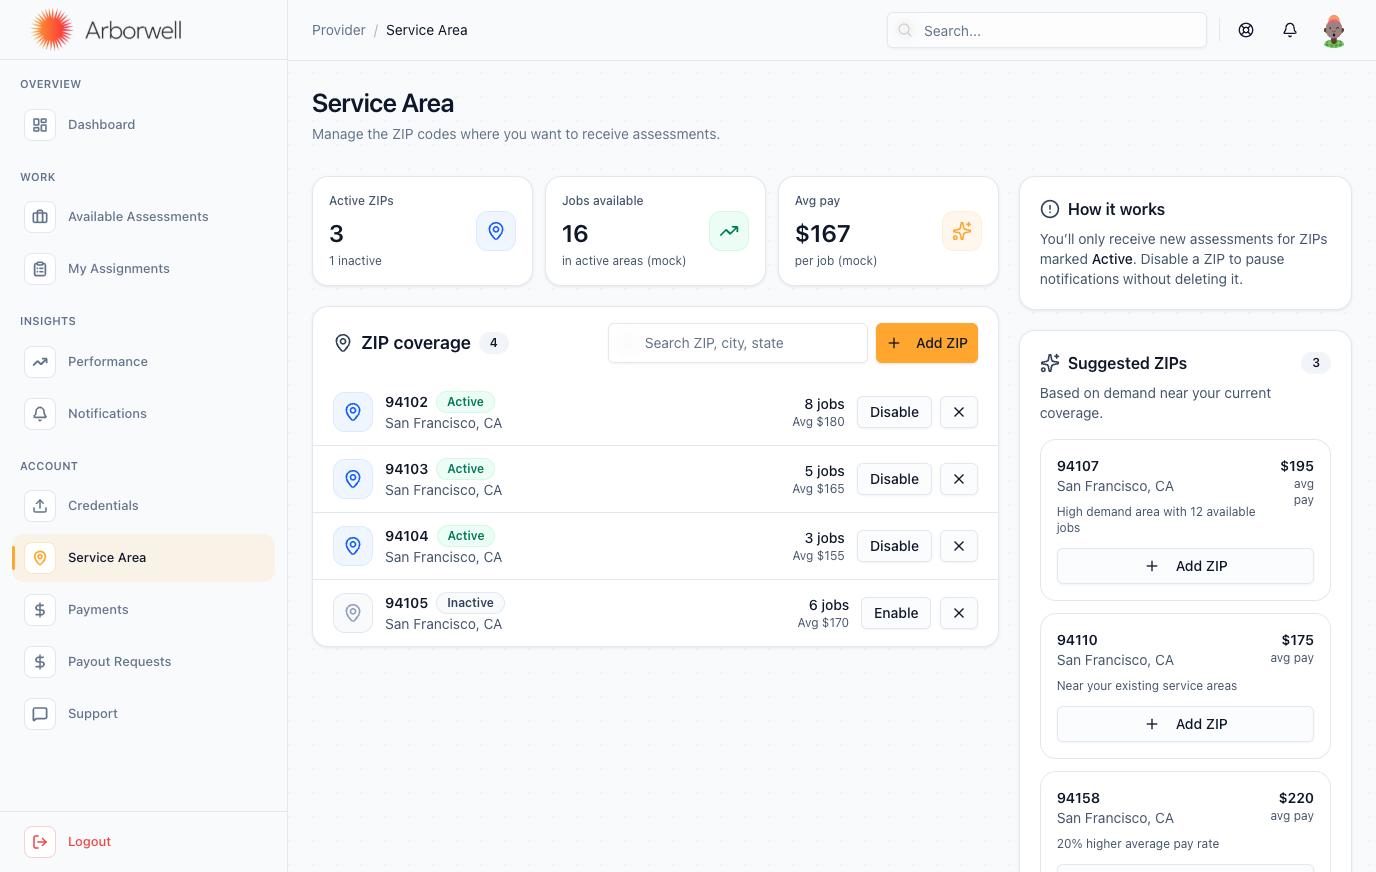Click the Jobs available trend icon
The height and width of the screenshot is (872, 1376).
729,231
